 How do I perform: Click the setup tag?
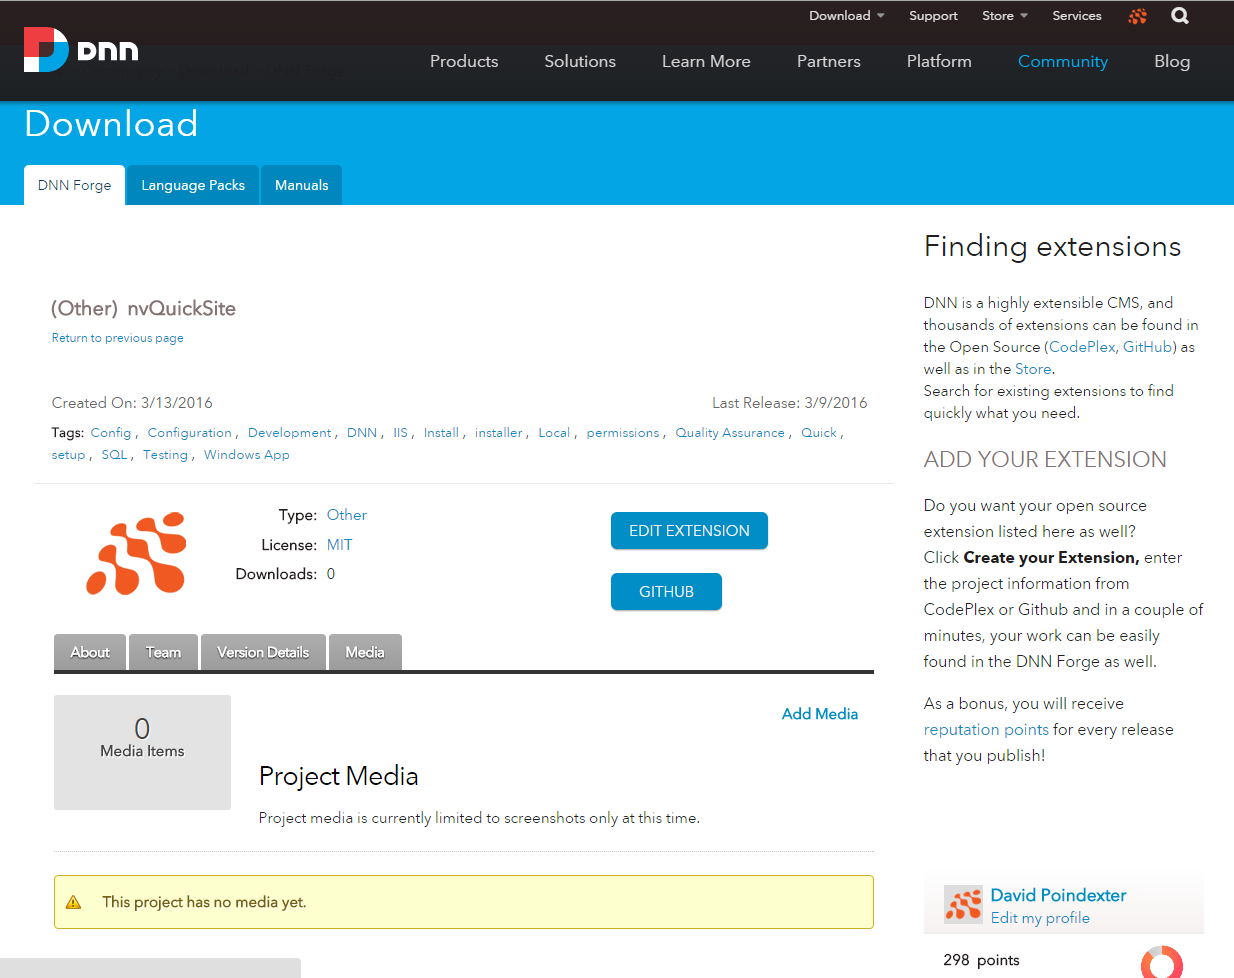click(x=69, y=455)
